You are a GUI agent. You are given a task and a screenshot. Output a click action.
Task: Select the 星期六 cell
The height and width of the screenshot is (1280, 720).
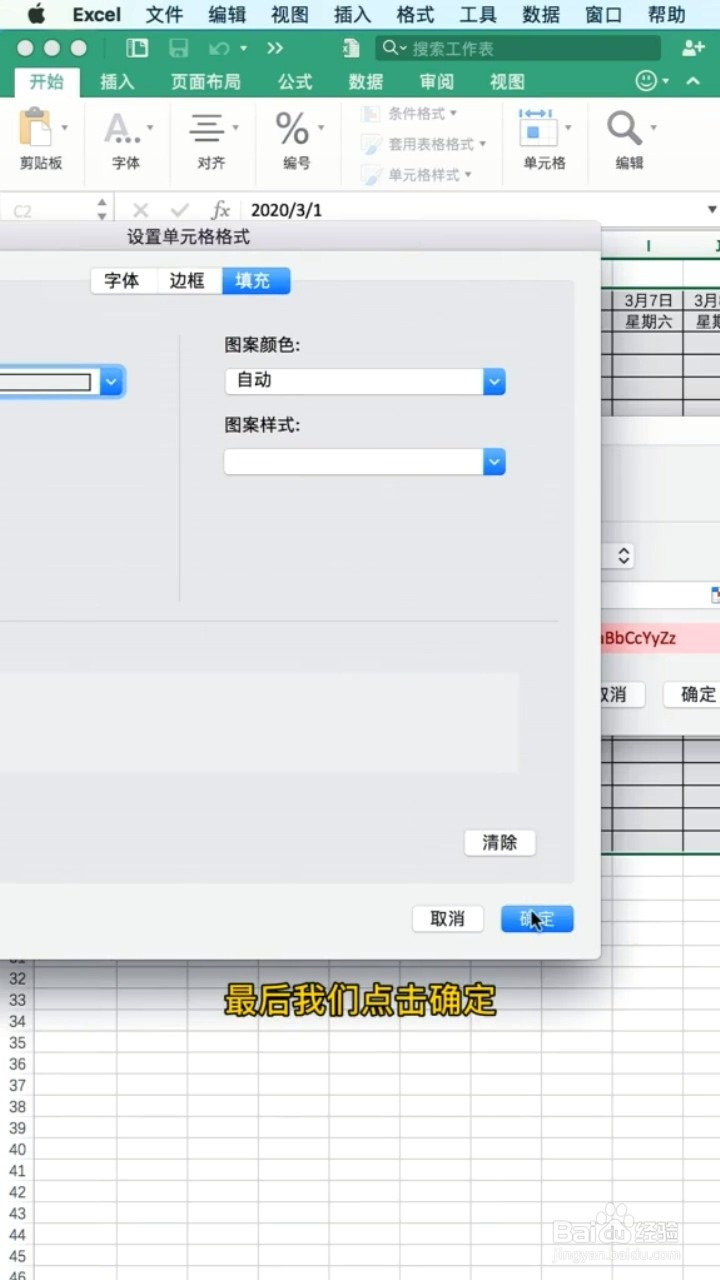point(648,321)
